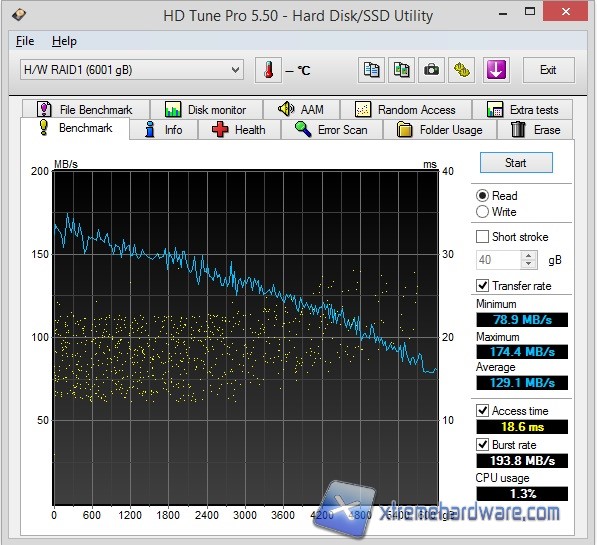Click the copy info to clipboard icon
Viewport: 597px width, 545px height.
(x=371, y=70)
